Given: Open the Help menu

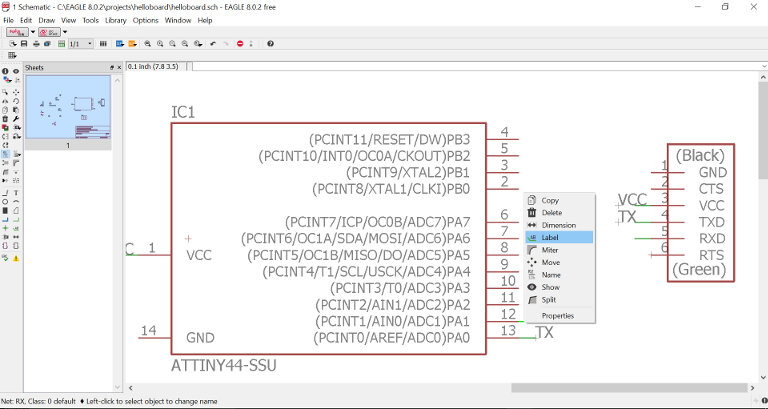Looking at the screenshot, I should [x=205, y=20].
